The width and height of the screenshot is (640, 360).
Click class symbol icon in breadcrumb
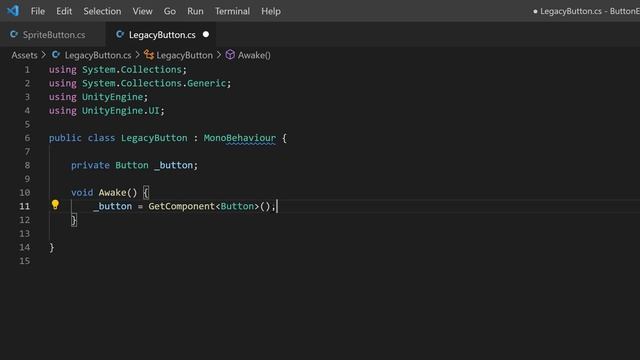click(x=149, y=55)
